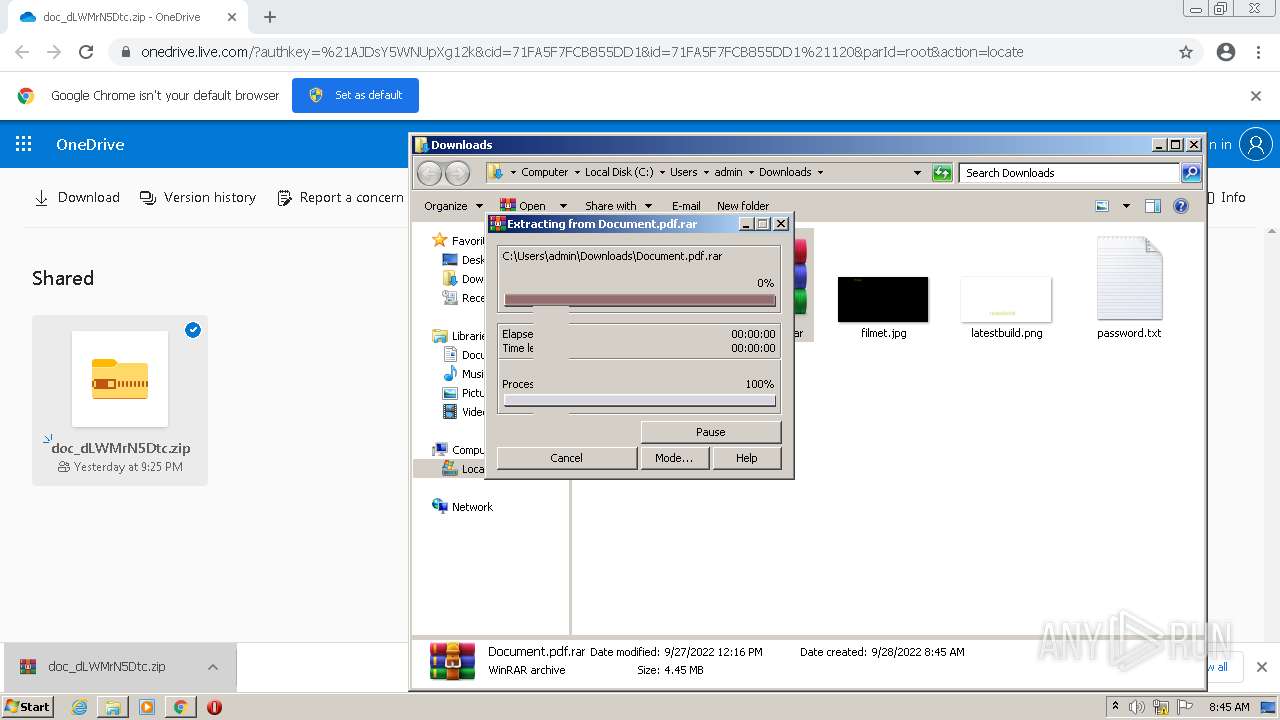The image size is (1280, 720).
Task: Open Organize dropdown menu
Action: point(453,206)
